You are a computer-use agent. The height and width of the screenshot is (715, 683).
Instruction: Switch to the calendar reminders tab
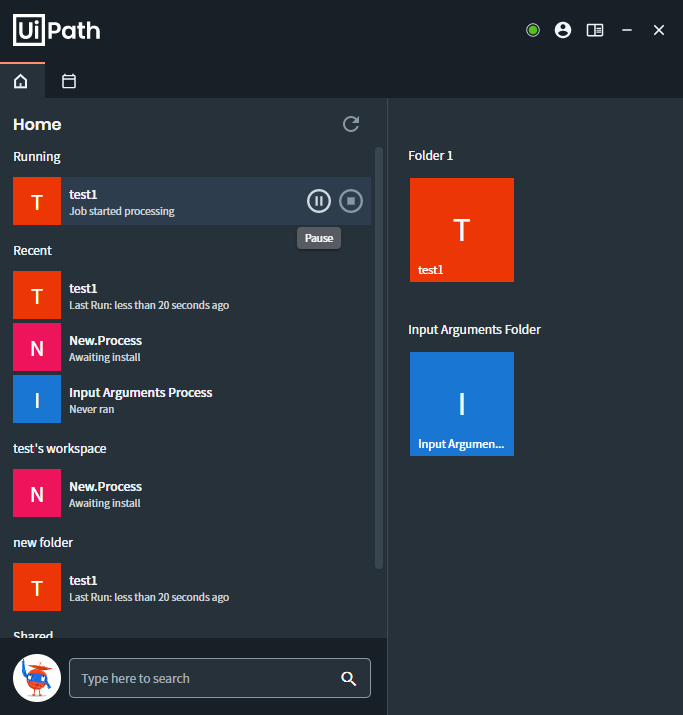click(x=69, y=81)
